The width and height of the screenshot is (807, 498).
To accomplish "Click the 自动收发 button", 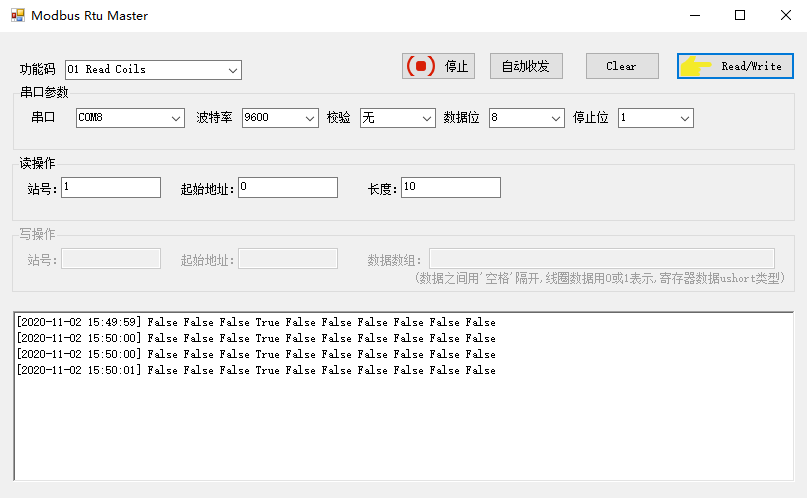I will coord(526,66).
